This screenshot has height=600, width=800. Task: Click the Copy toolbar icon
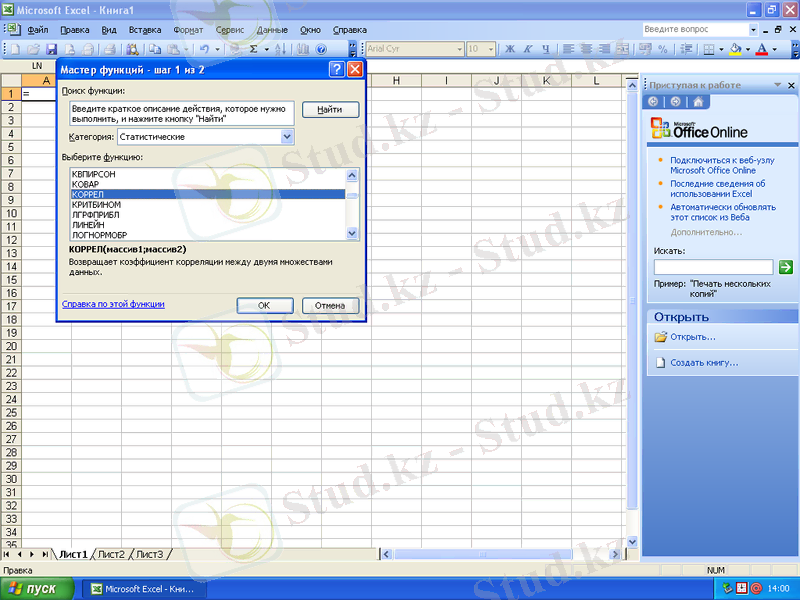(155, 49)
